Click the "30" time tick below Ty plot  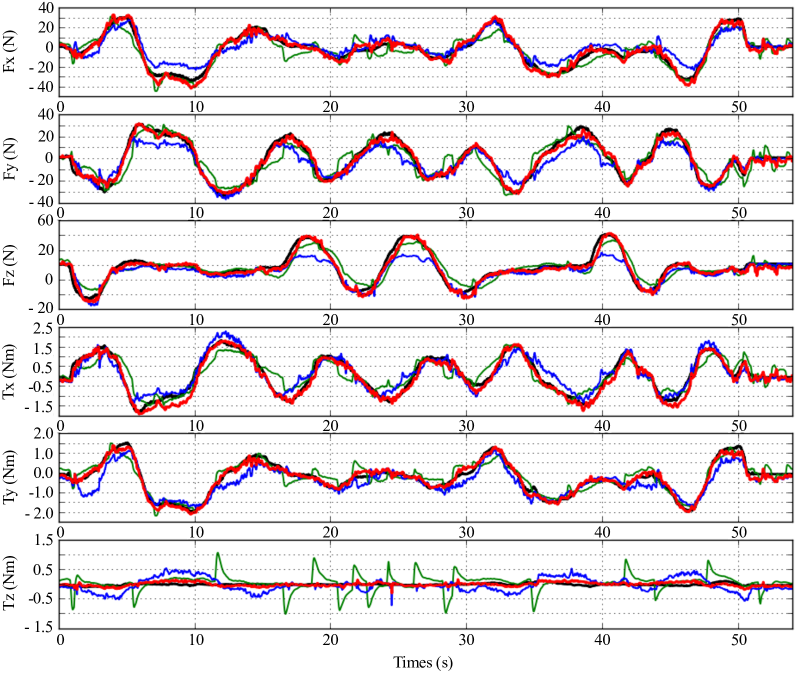click(467, 532)
